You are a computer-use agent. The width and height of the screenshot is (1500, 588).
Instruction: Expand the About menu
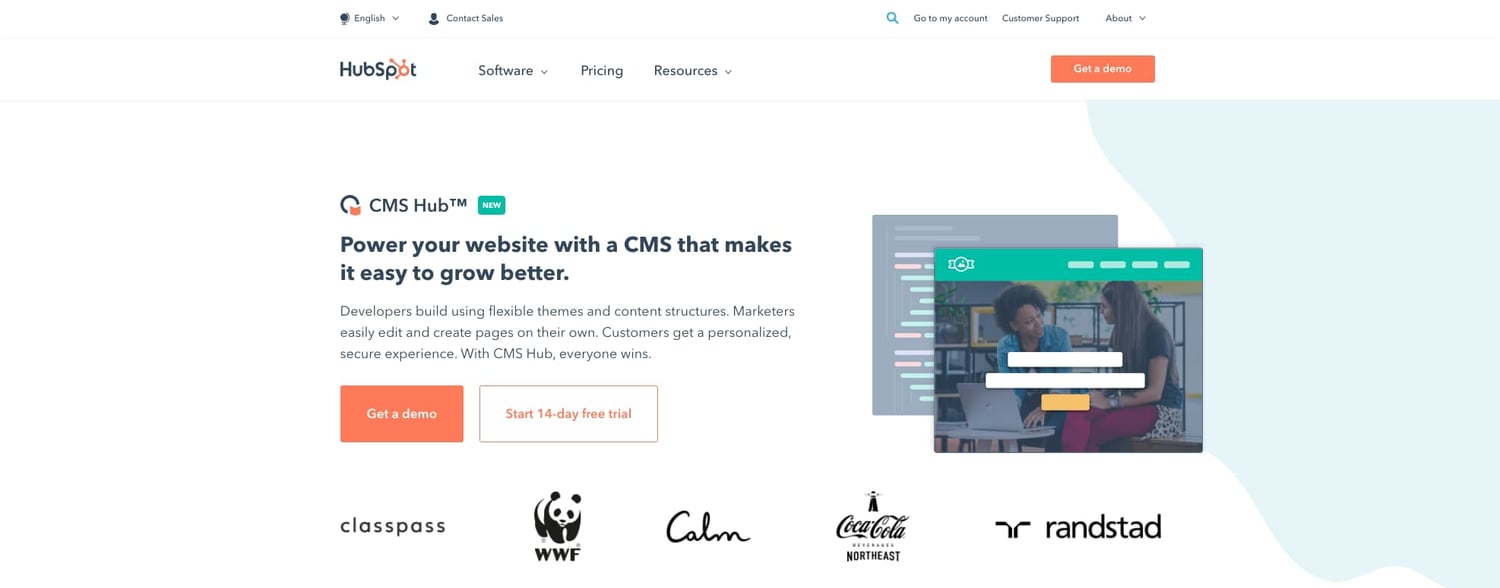point(1125,18)
